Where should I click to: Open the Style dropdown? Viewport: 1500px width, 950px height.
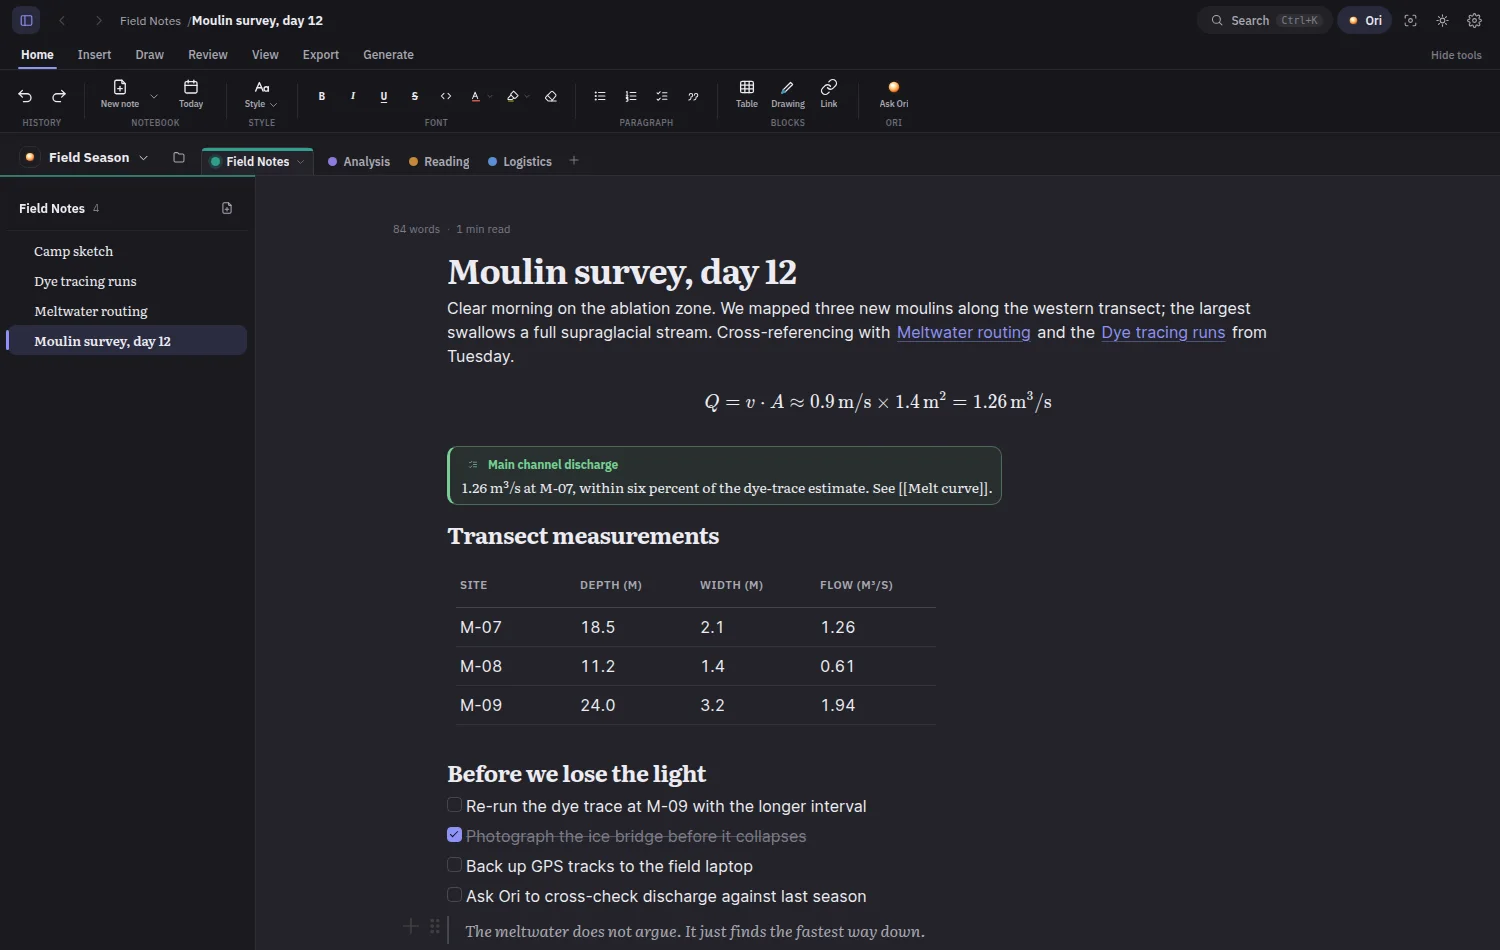click(x=261, y=94)
